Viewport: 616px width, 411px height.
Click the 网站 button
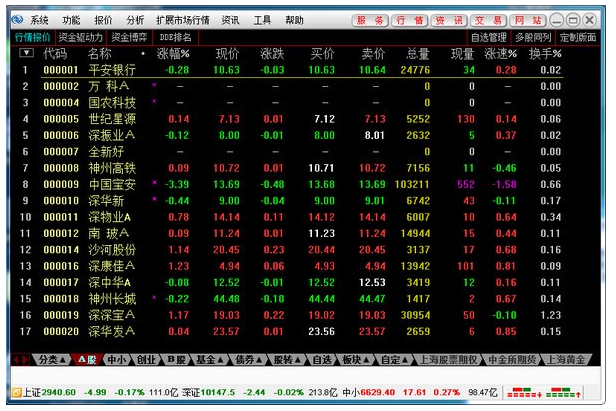click(528, 20)
